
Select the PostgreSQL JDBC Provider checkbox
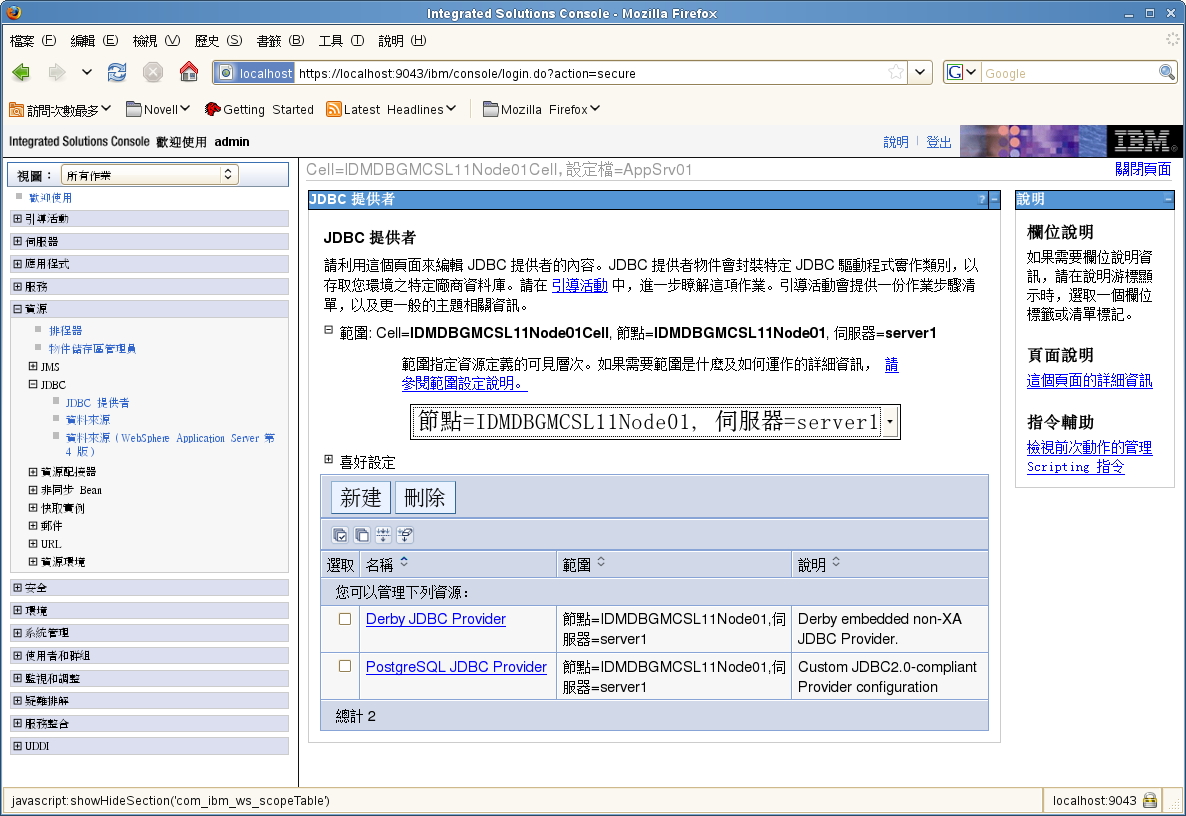click(345, 666)
